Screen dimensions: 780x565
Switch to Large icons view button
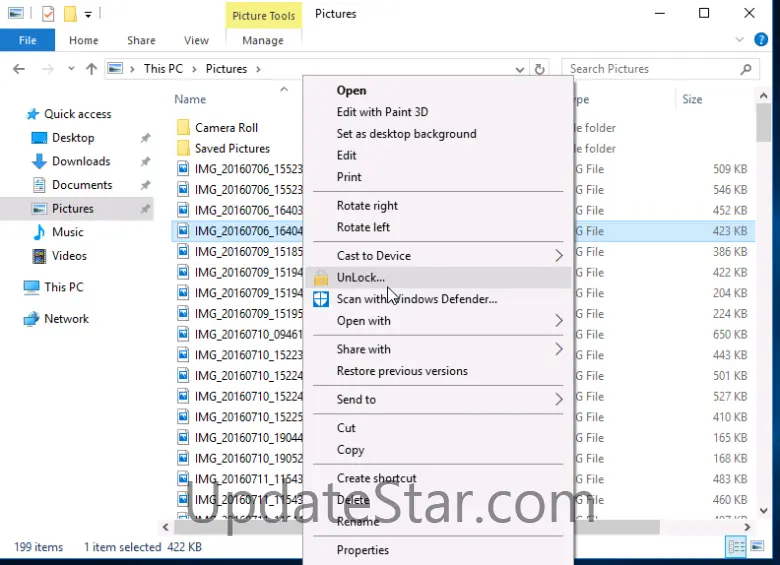pos(757,547)
